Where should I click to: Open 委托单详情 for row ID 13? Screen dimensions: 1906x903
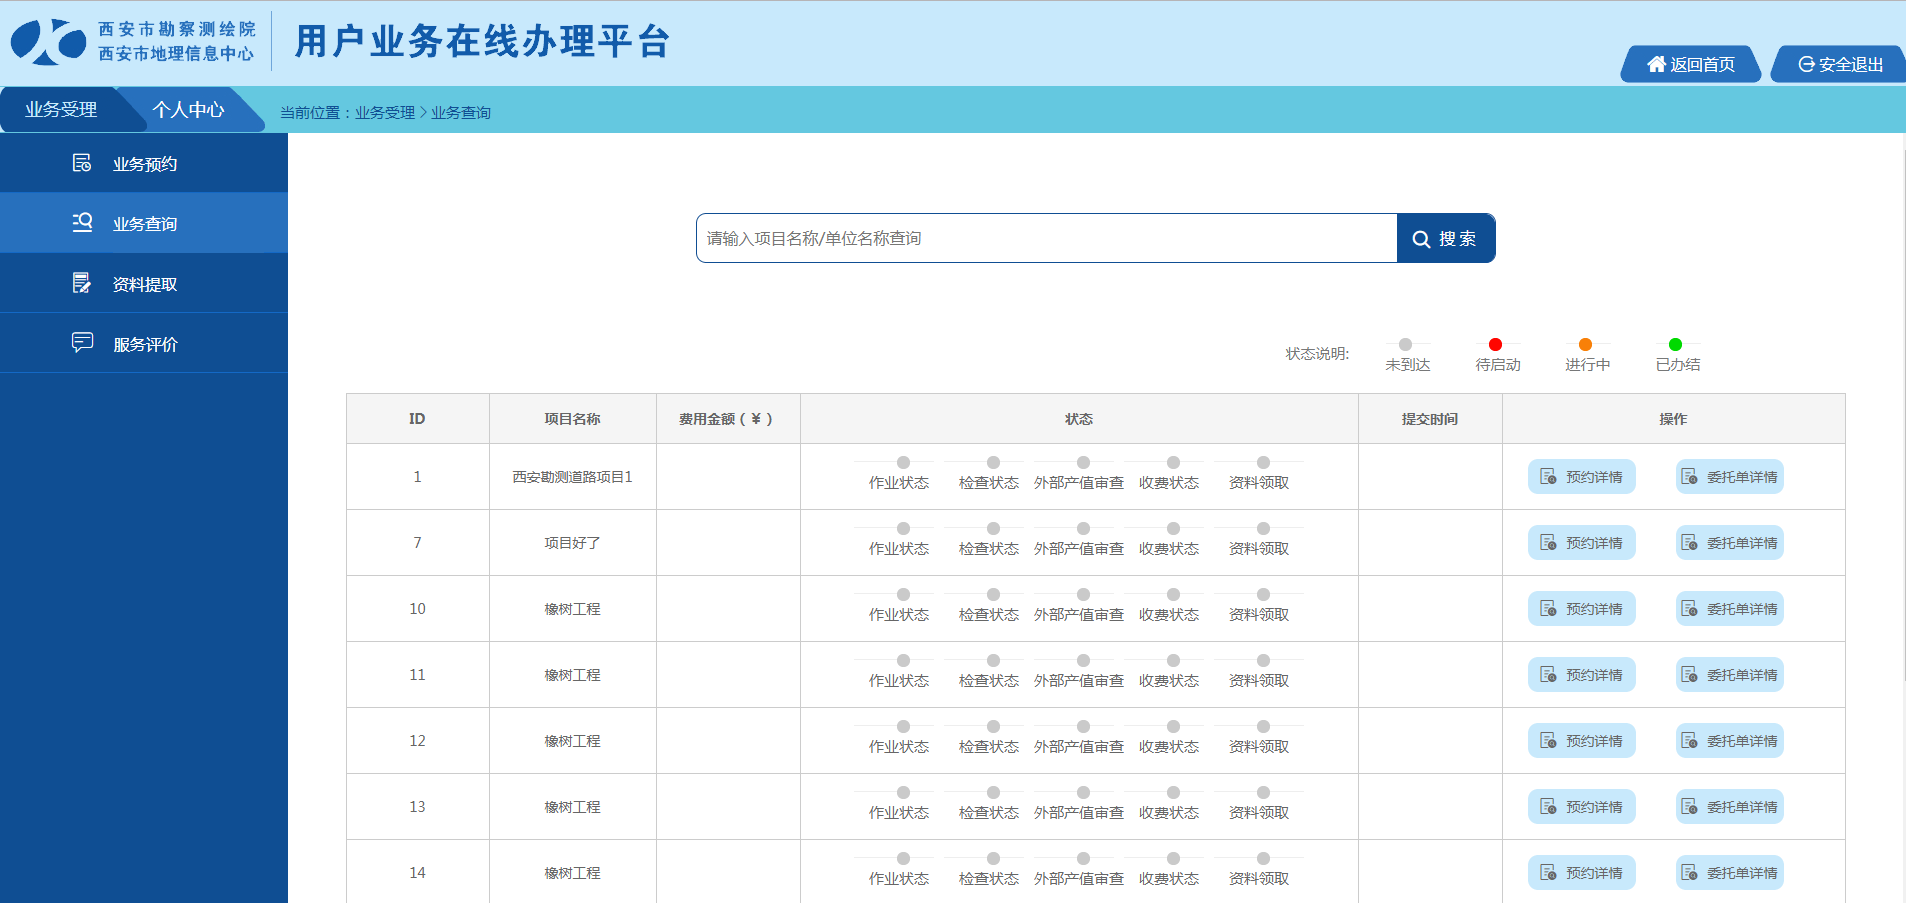[x=1729, y=807]
